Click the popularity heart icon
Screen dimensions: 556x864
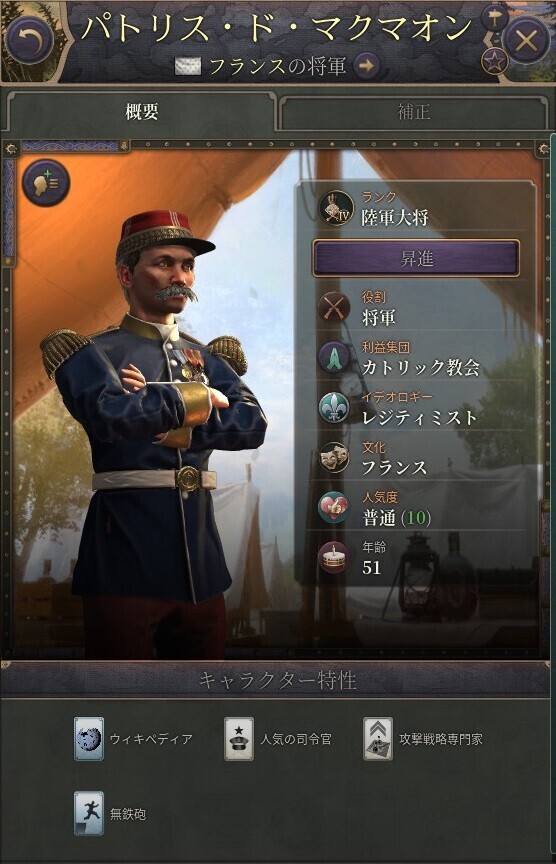(333, 507)
